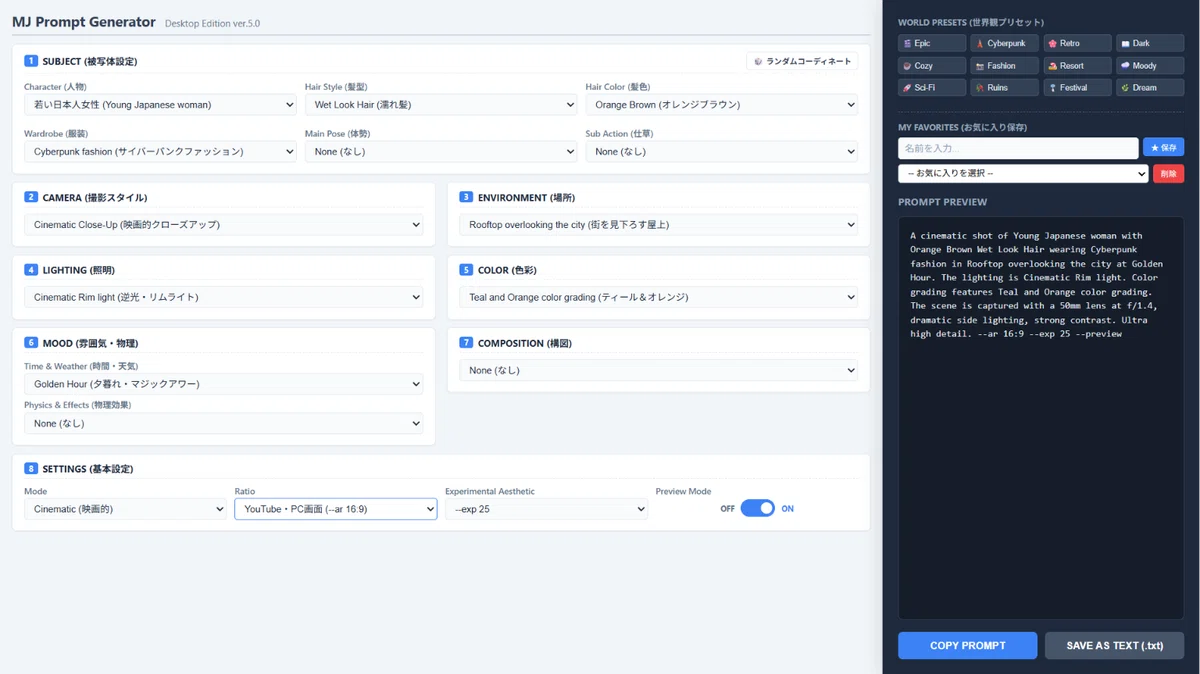Apply the Cyberpunk world preset
1200x674 pixels.
pos(1004,43)
